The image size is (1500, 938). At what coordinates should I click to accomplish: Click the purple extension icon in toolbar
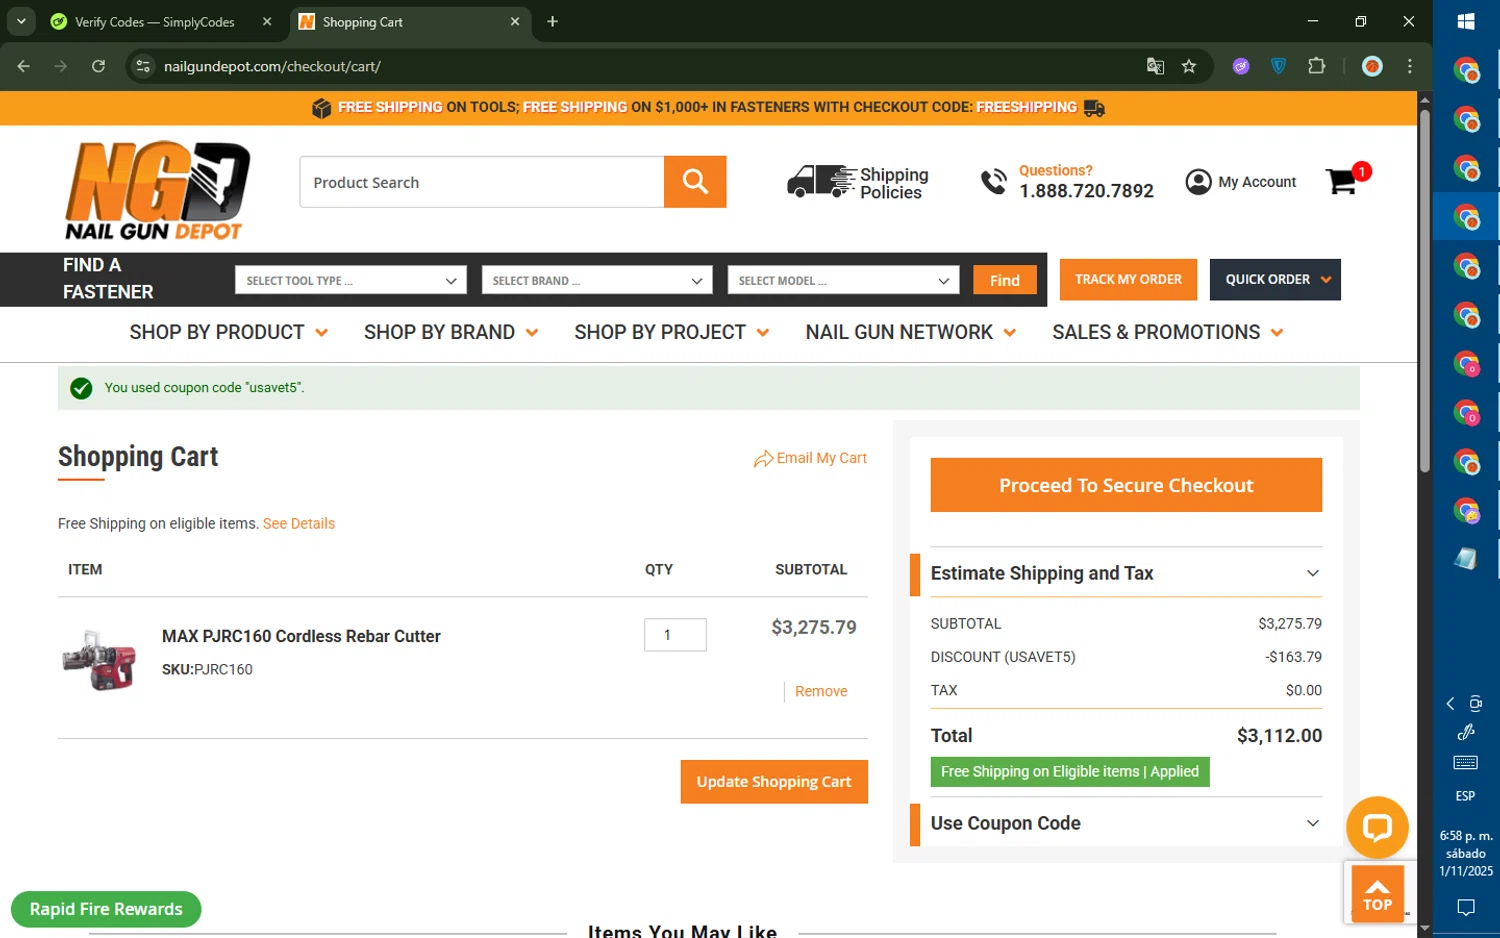pos(1241,66)
